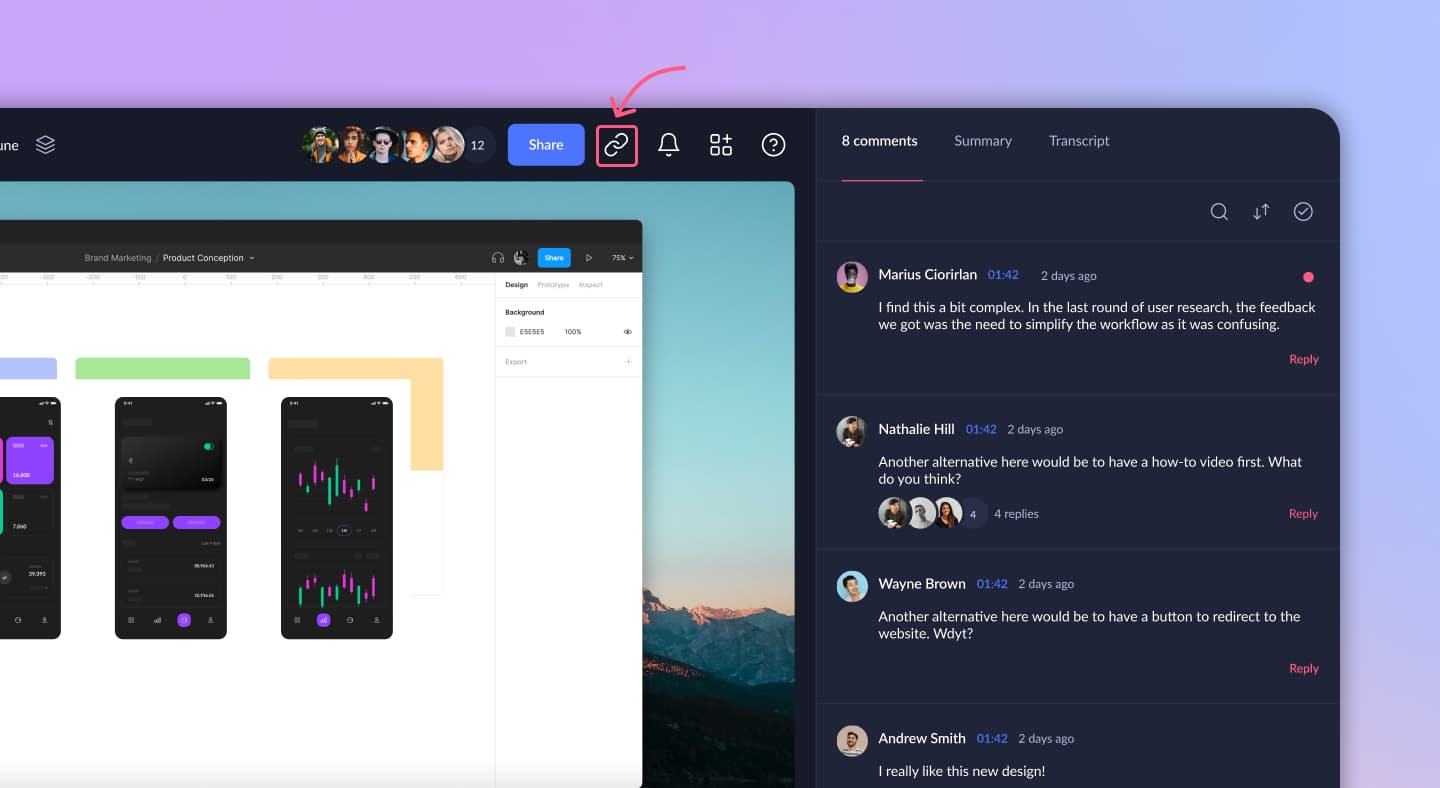The width and height of the screenshot is (1440, 788).
Task: Click the E5E5E5 background color swatch
Action: 510,332
